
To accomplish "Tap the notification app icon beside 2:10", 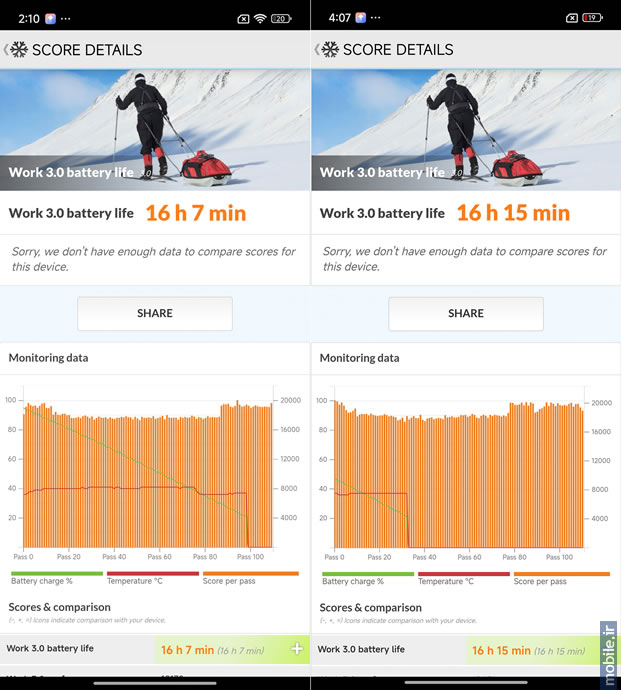I will [50, 18].
